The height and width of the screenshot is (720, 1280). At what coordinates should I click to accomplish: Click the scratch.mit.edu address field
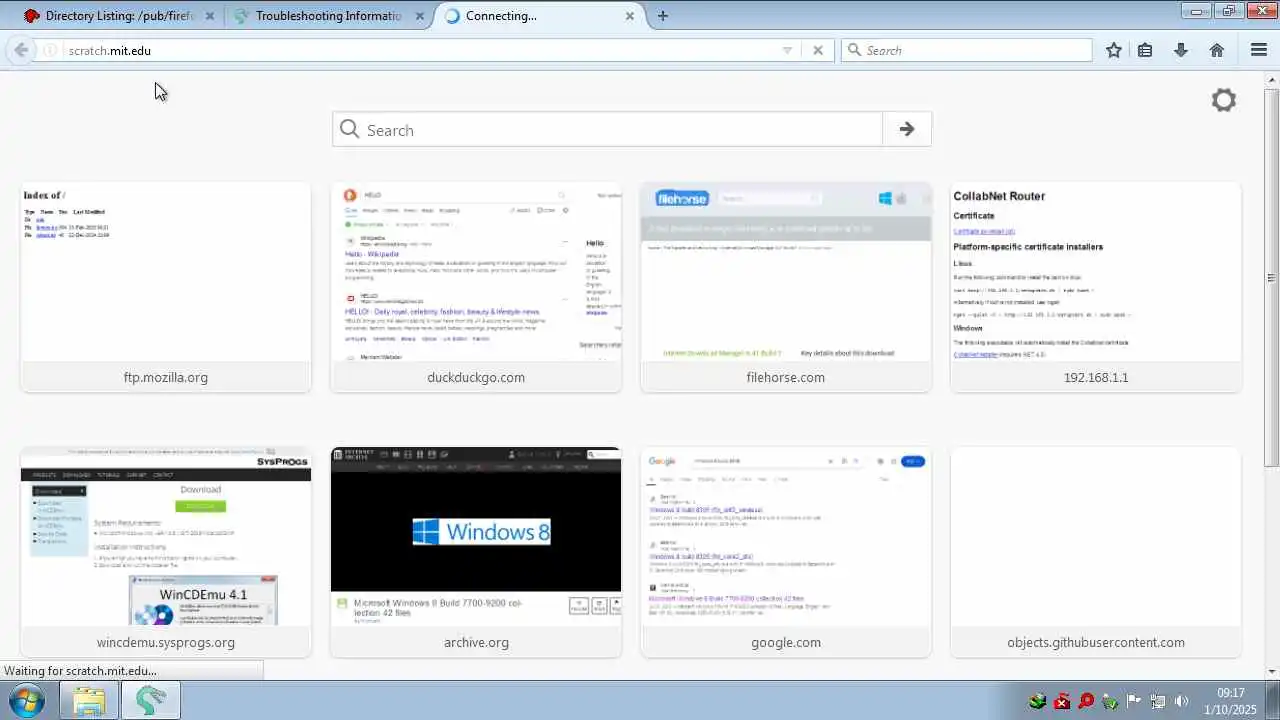tap(420, 50)
